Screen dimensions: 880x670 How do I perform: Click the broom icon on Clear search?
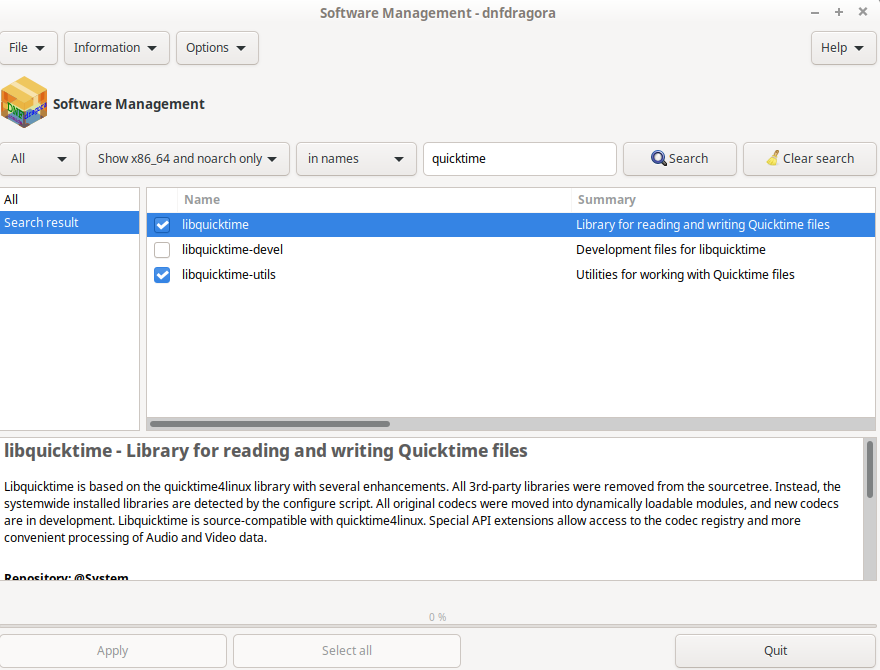tap(773, 158)
